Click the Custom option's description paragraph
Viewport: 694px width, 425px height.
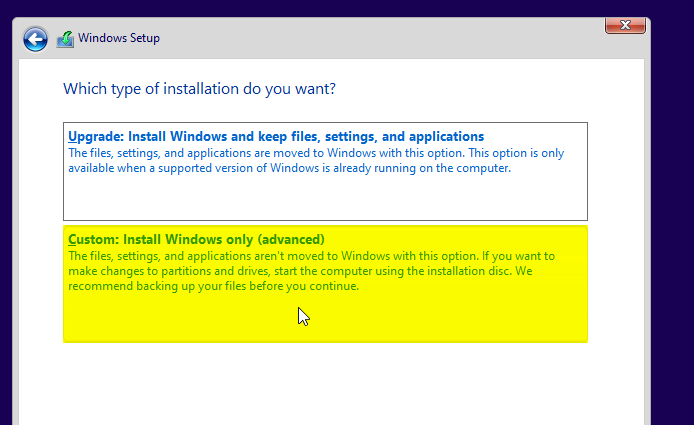tap(312, 271)
